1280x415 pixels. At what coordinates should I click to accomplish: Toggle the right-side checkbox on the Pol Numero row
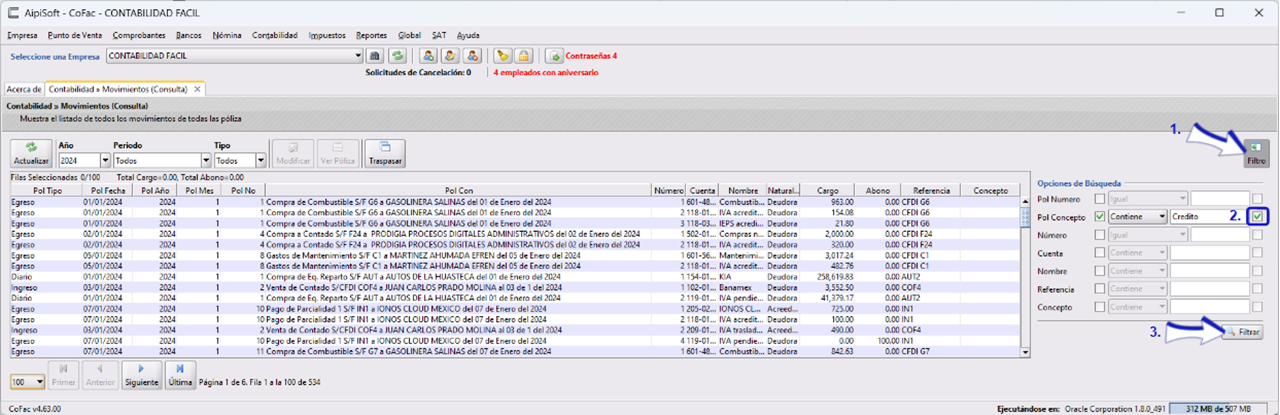[x=1259, y=199]
